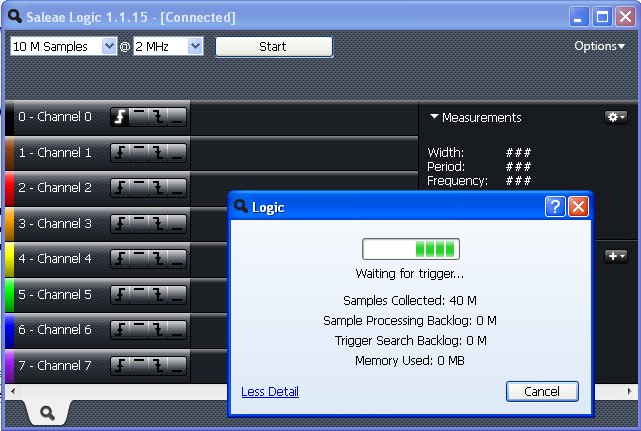Set logic low trigger on Channel 4
This screenshot has width=641, height=431.
pos(177,259)
